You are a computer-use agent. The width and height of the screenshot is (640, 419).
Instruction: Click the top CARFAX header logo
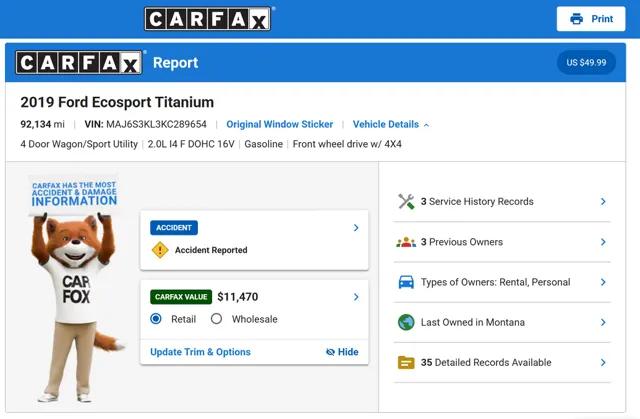(x=208, y=19)
